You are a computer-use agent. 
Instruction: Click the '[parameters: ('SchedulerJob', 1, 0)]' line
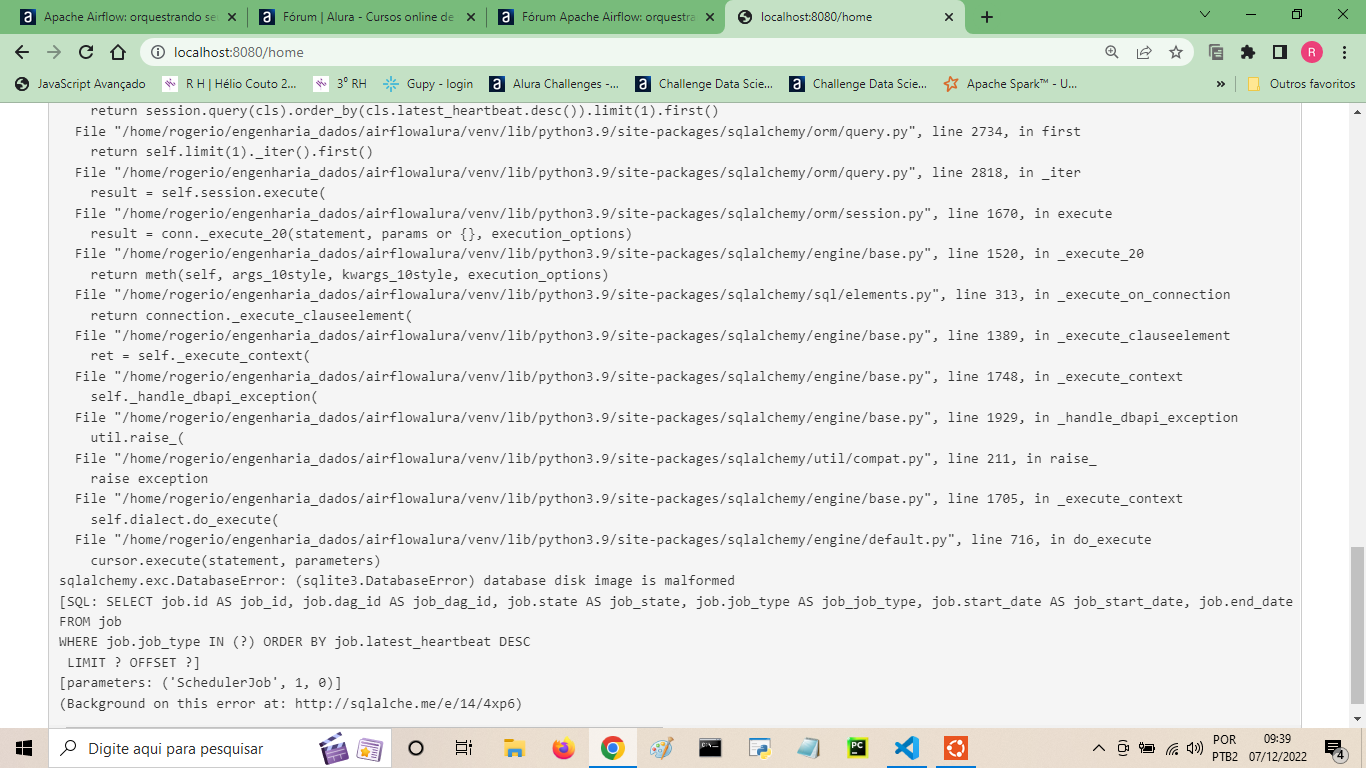[200, 683]
